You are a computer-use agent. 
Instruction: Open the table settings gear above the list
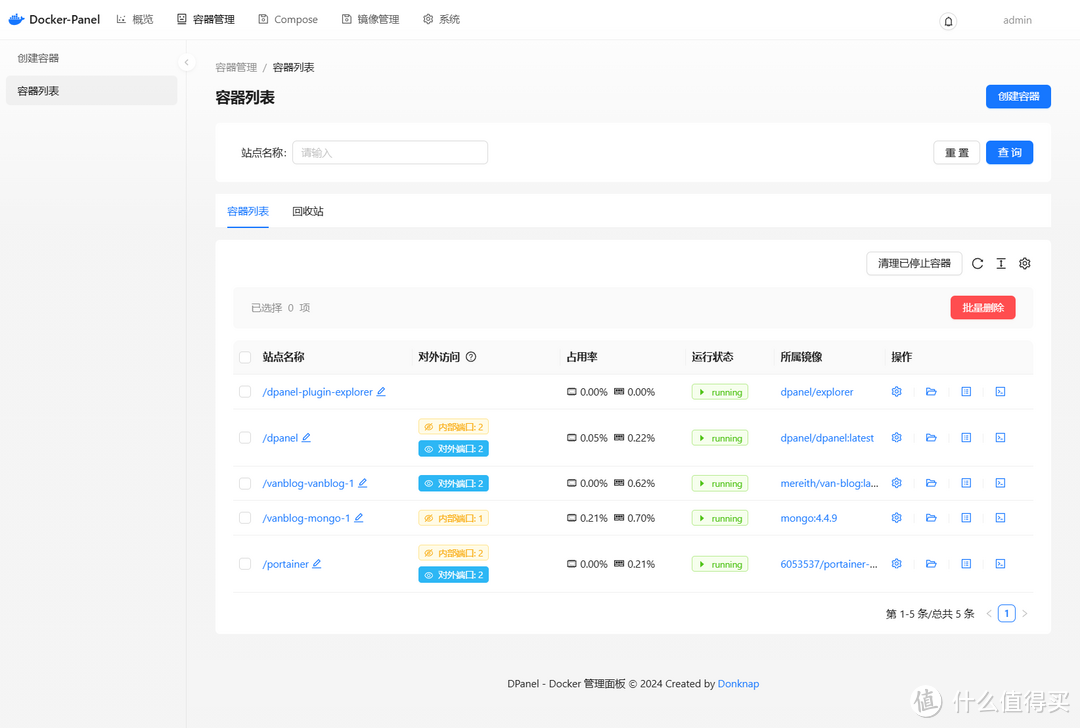click(x=1024, y=263)
